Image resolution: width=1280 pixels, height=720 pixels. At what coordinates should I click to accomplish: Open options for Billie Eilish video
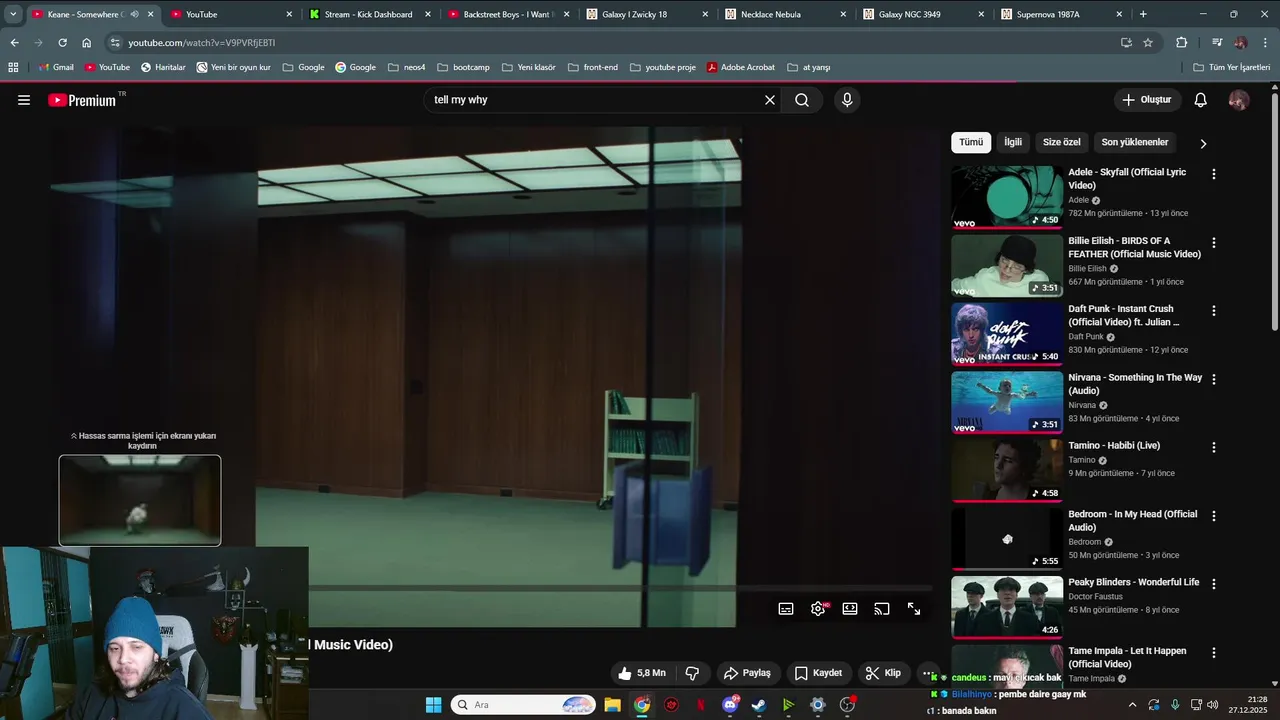coord(1214,242)
